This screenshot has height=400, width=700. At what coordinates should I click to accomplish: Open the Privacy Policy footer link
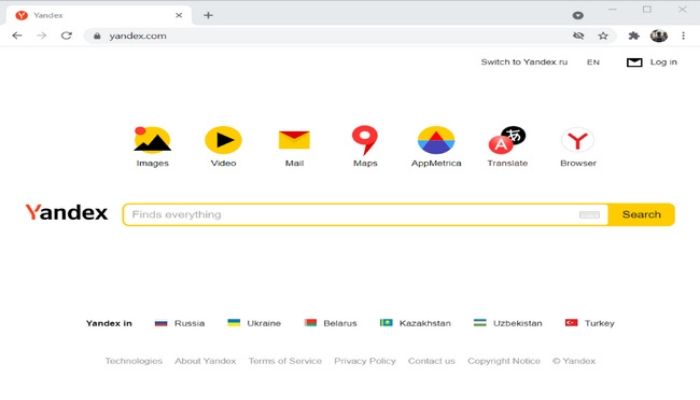[365, 361]
